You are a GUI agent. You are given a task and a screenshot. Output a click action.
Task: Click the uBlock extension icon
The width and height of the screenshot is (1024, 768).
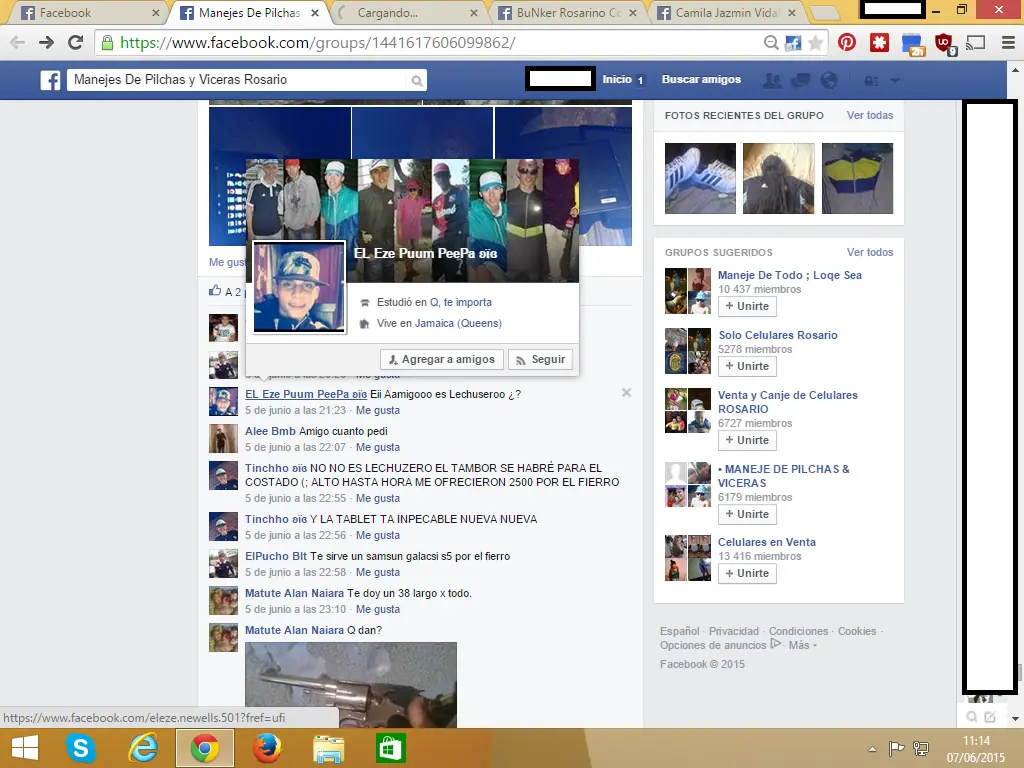tap(940, 43)
